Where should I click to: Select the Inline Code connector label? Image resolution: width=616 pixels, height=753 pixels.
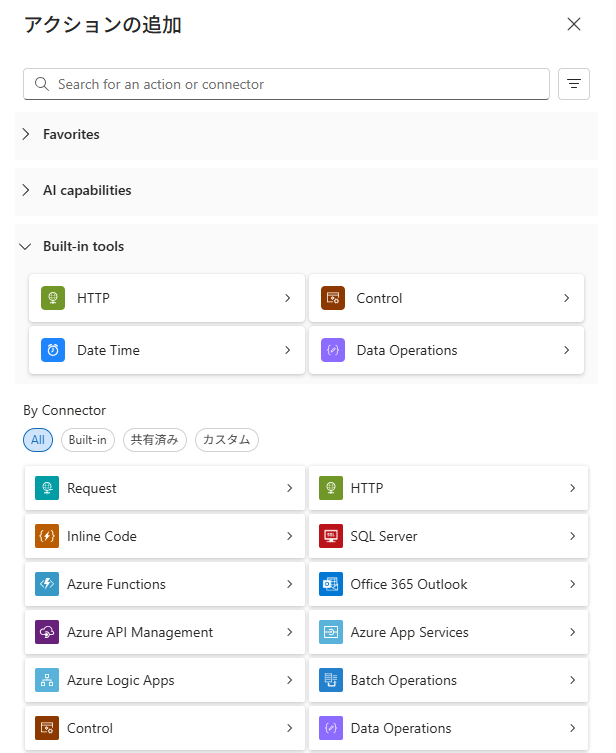102,536
